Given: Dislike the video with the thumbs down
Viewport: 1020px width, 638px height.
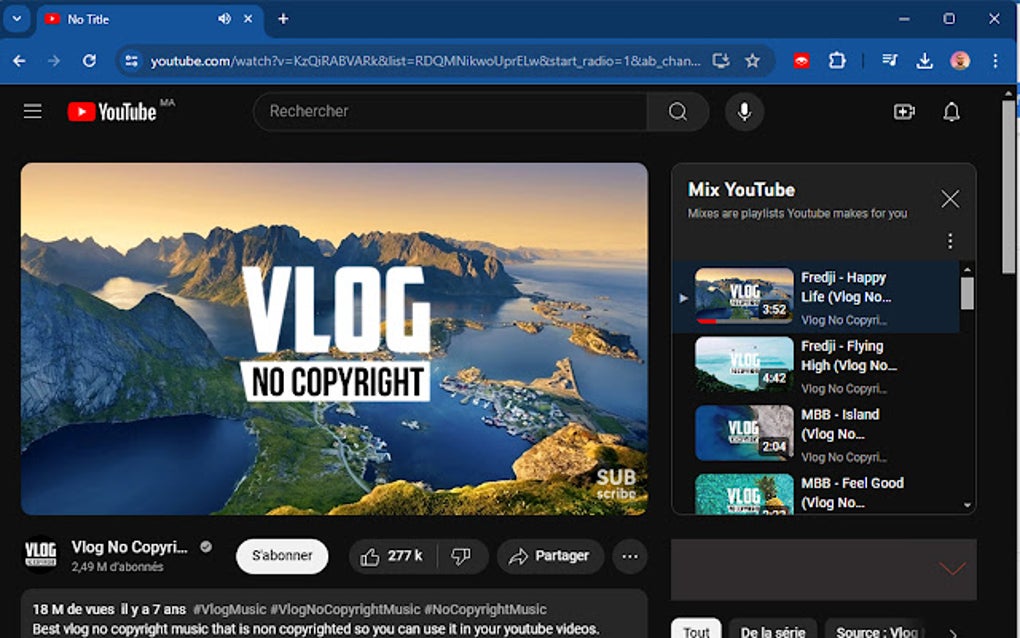Looking at the screenshot, I should click(461, 556).
